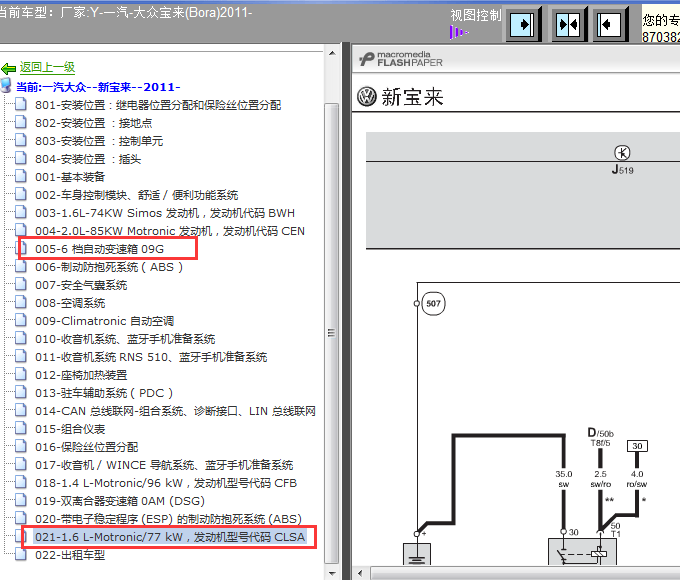Open 009-Climatronic 自动空调 document

tap(105, 321)
